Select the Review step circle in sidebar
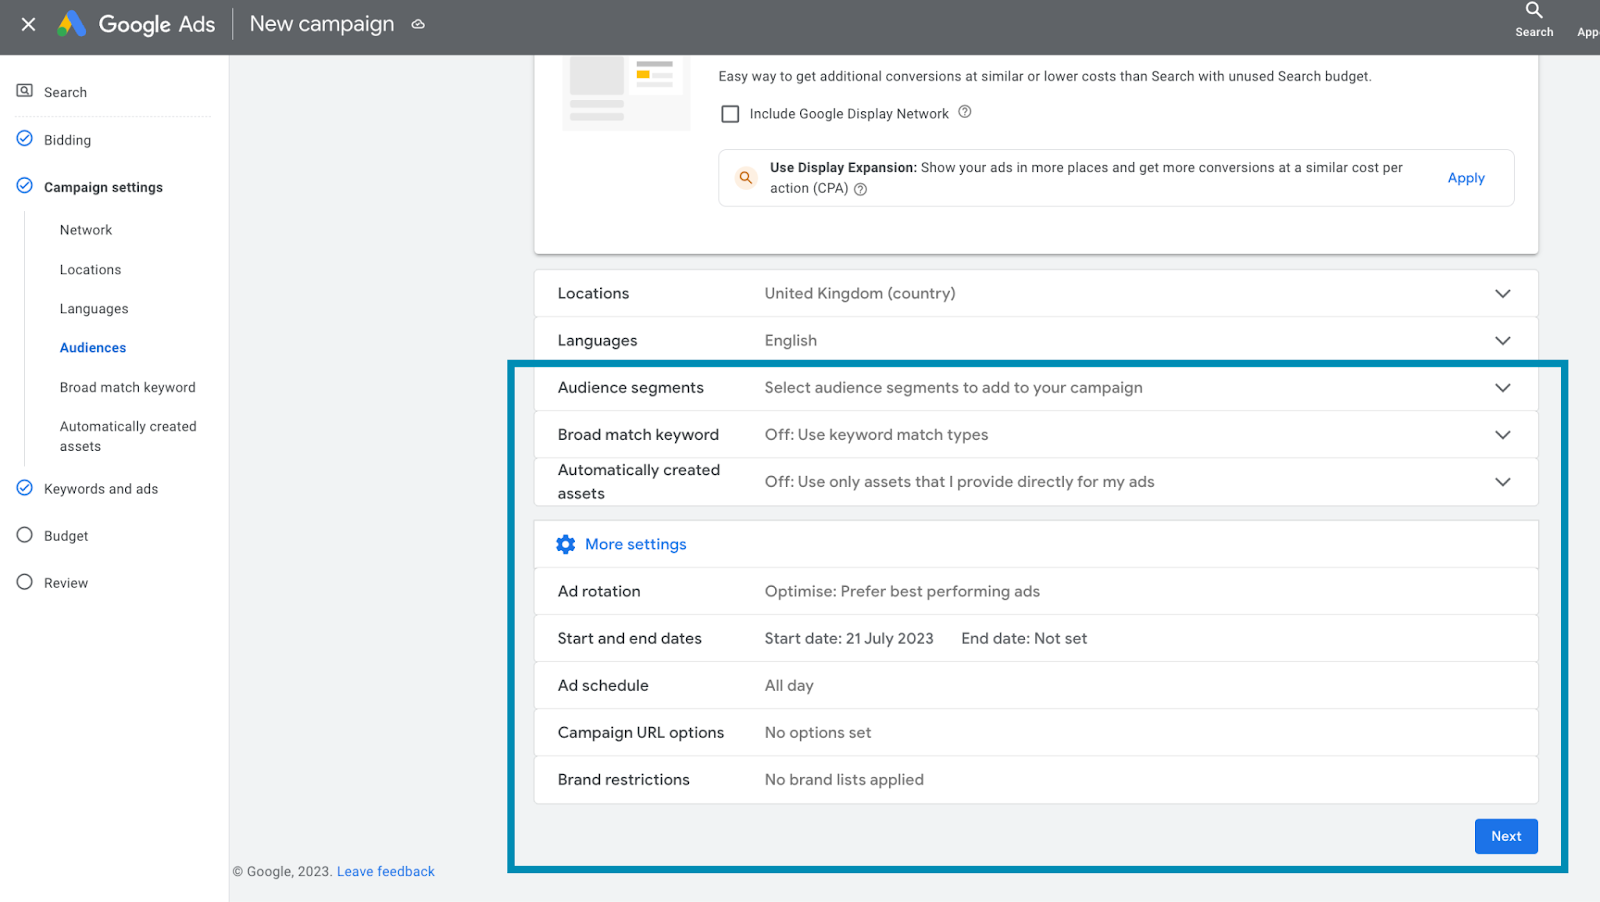Viewport: 1600px width, 902px height. click(25, 582)
